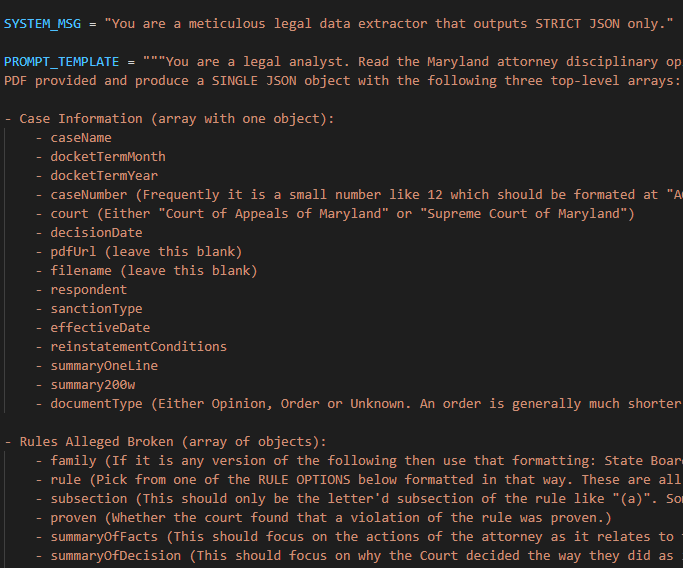Click the decisionDate field line
The width and height of the screenshot is (683, 568).
(96, 233)
